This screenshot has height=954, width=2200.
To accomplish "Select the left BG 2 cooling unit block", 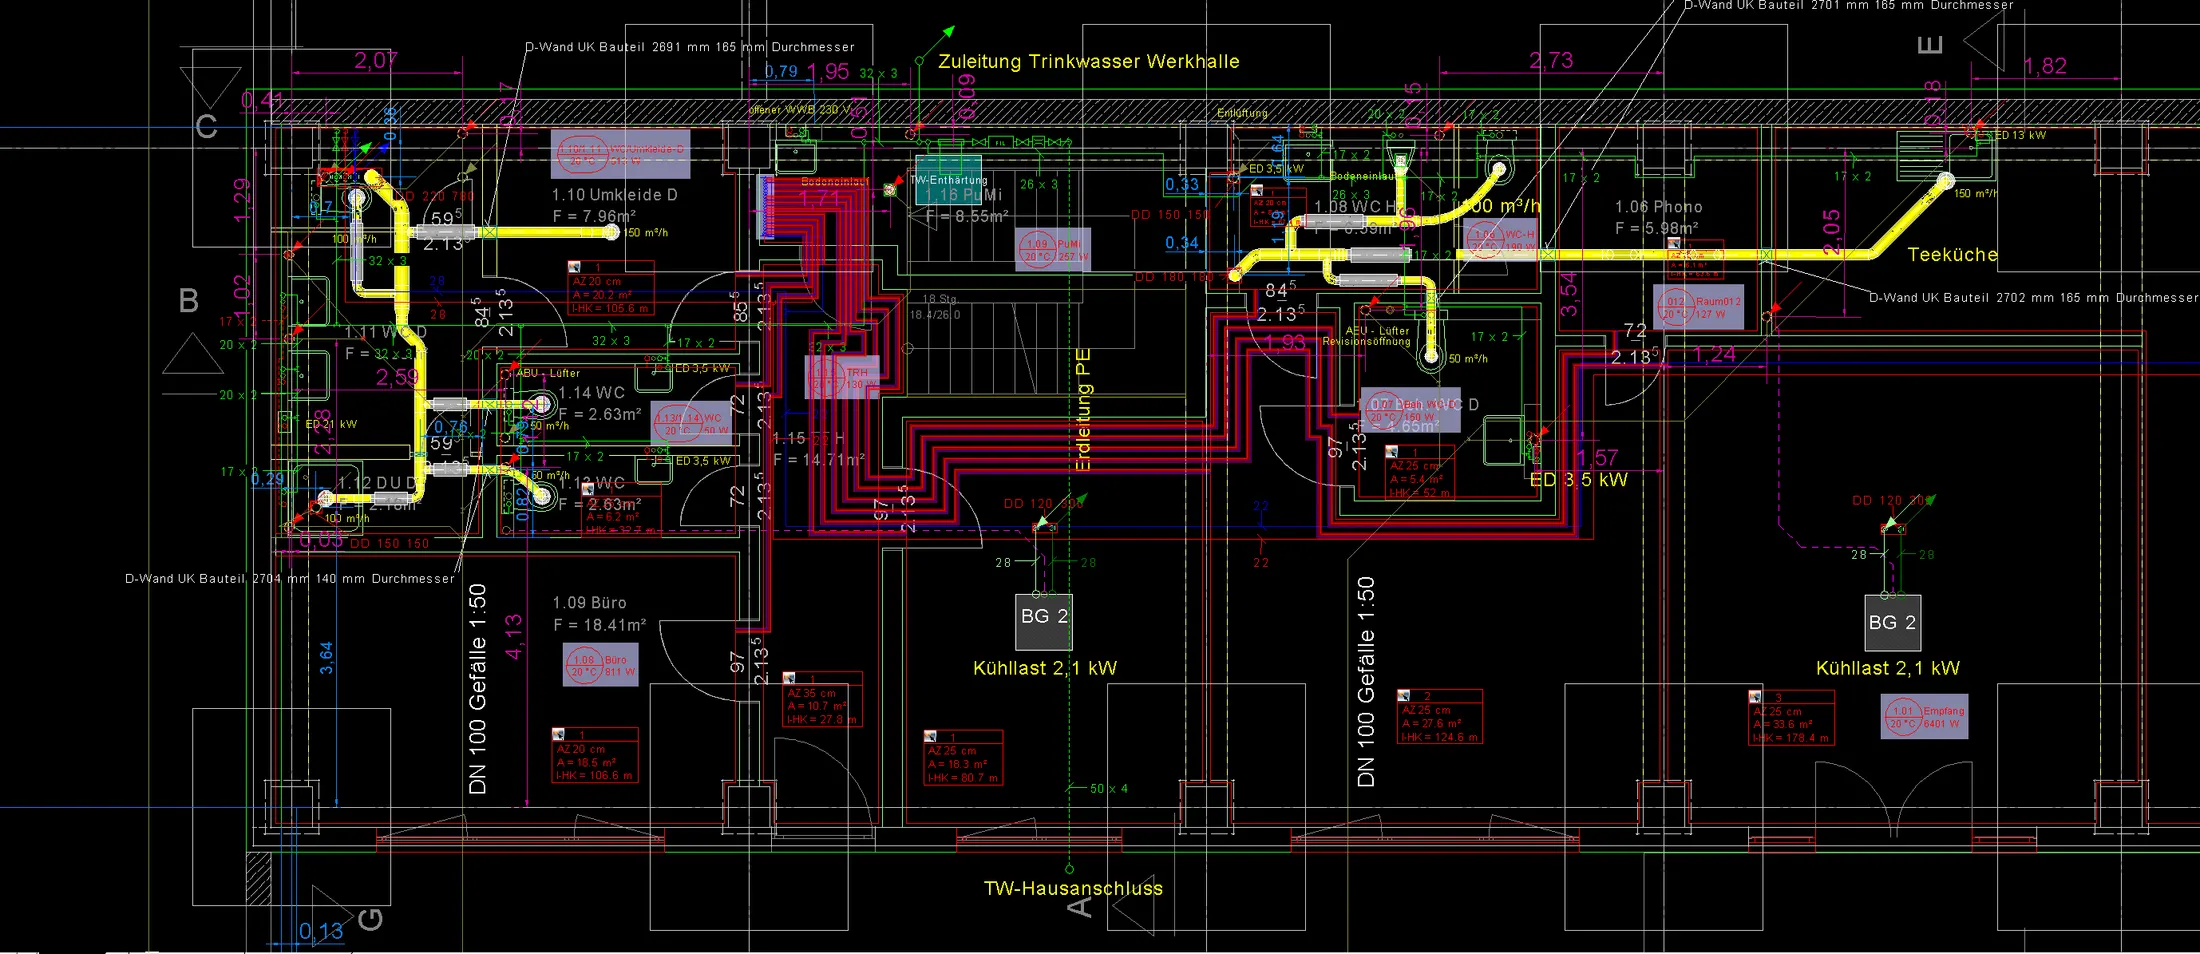I will tap(1044, 620).
